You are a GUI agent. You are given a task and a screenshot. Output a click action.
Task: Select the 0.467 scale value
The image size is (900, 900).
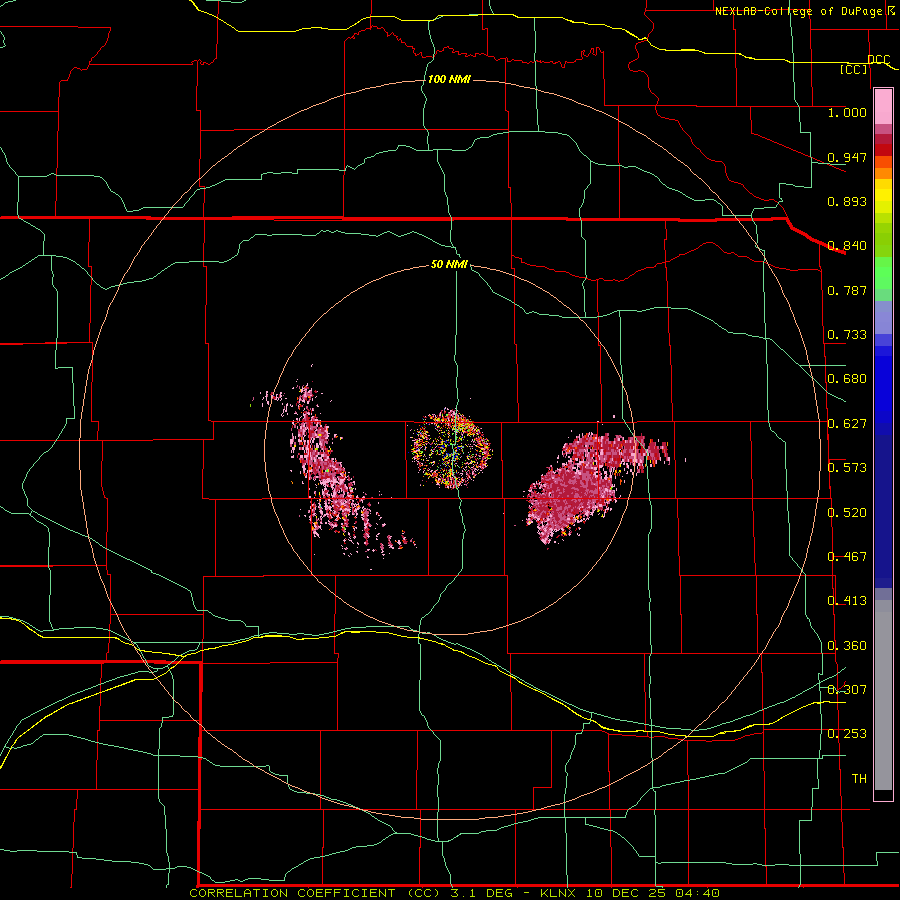point(847,557)
